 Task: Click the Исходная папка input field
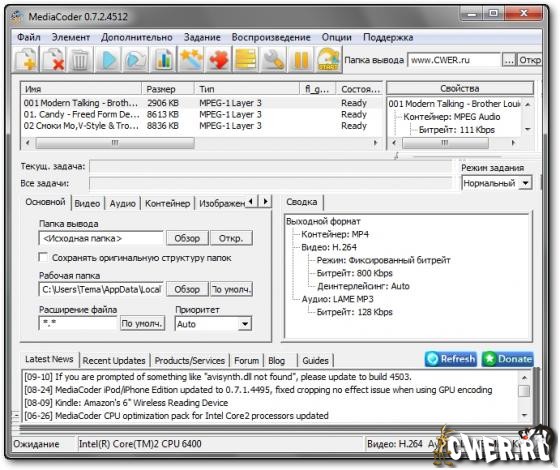(101, 238)
